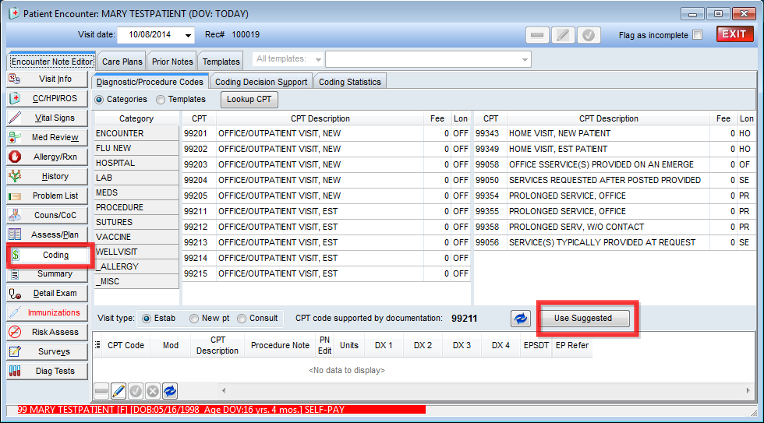Open the Coding Decision Support tab
Screen dimensions: 764x423
261,82
